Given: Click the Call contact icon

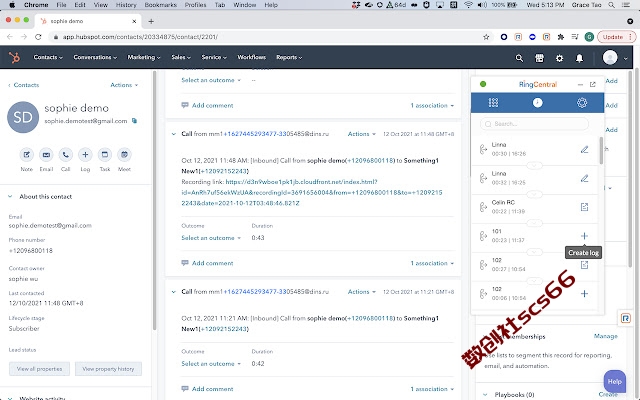Looking at the screenshot, I should coord(65,155).
